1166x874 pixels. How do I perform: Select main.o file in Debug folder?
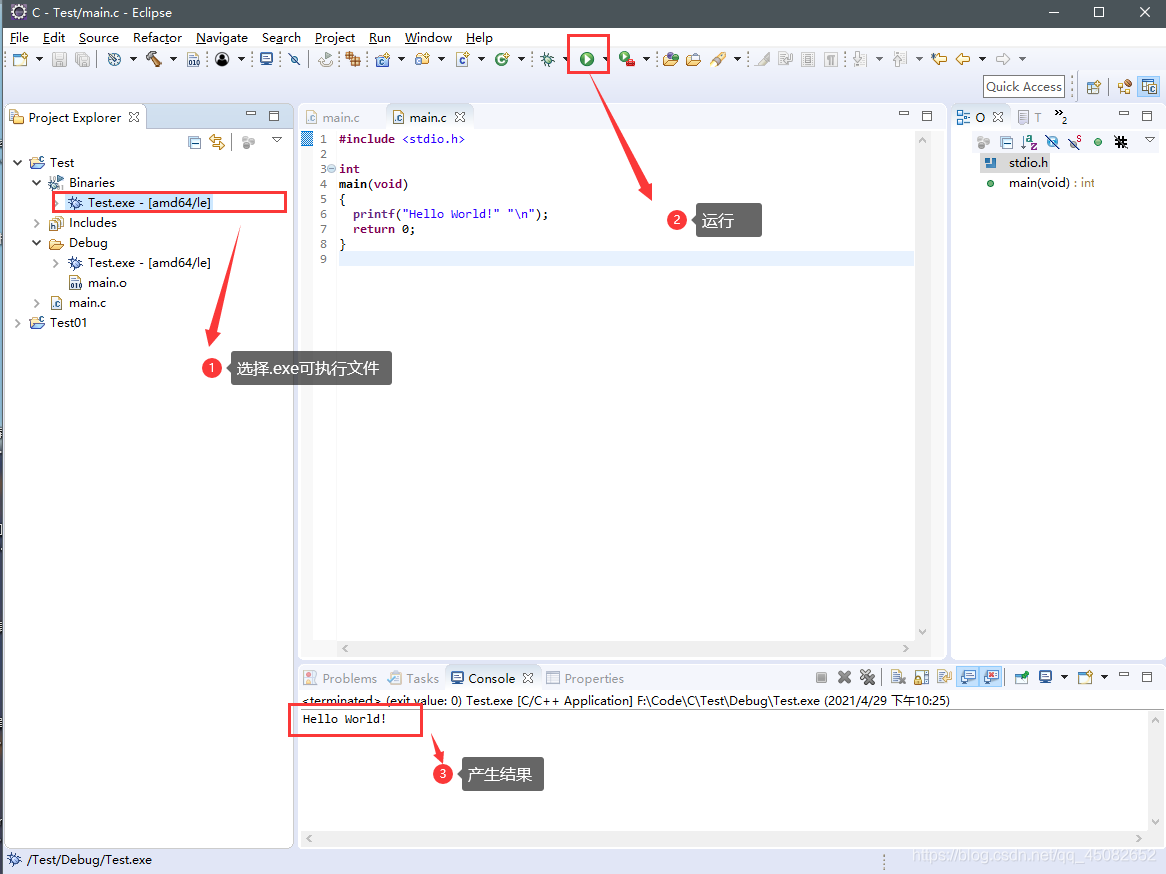pyautogui.click(x=97, y=283)
